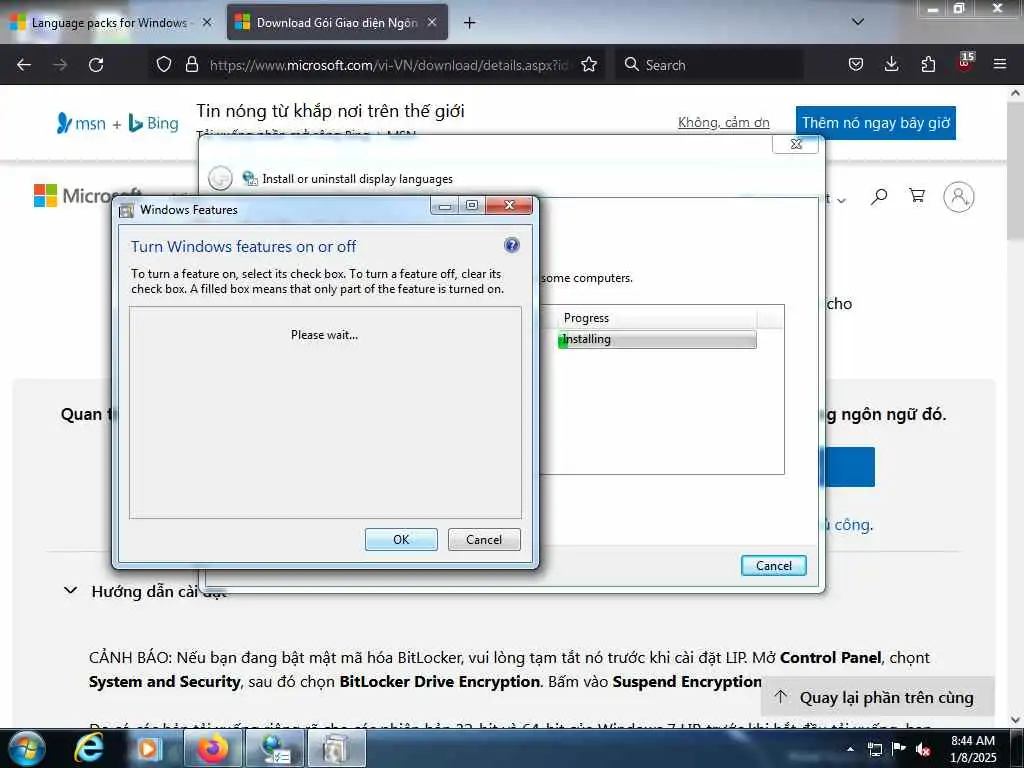Focus the Firefox Search box
This screenshot has width=1024, height=768.
709,65
